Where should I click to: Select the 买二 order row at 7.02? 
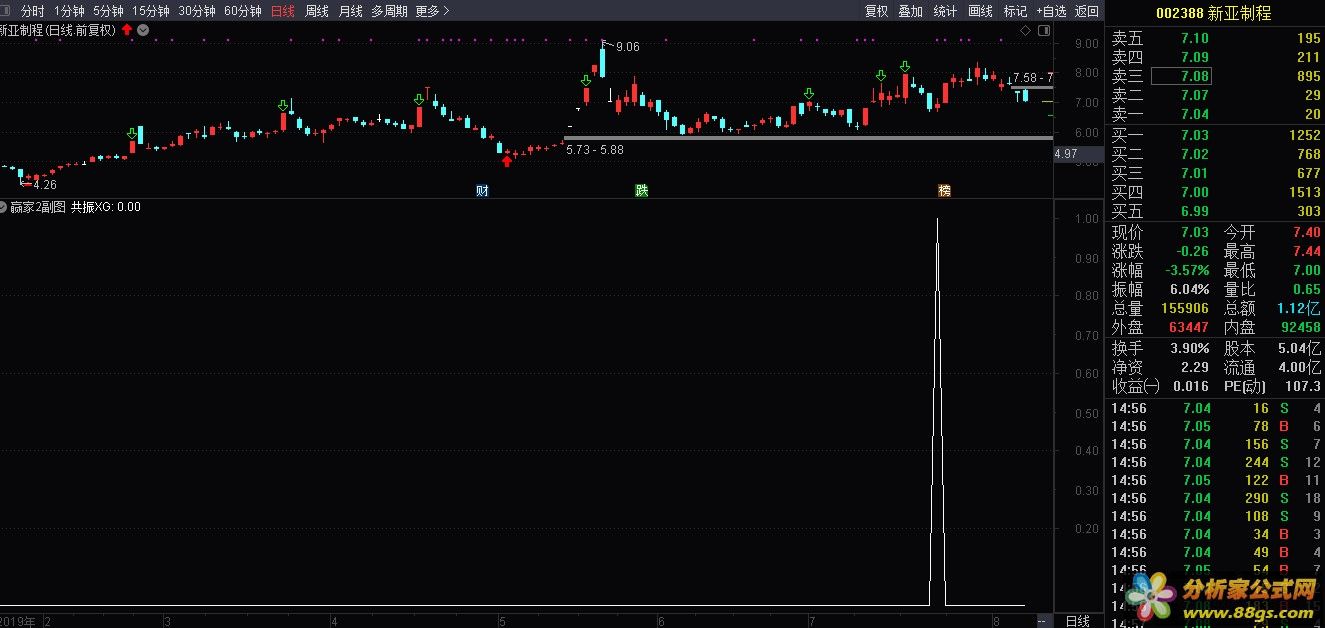(1215, 154)
